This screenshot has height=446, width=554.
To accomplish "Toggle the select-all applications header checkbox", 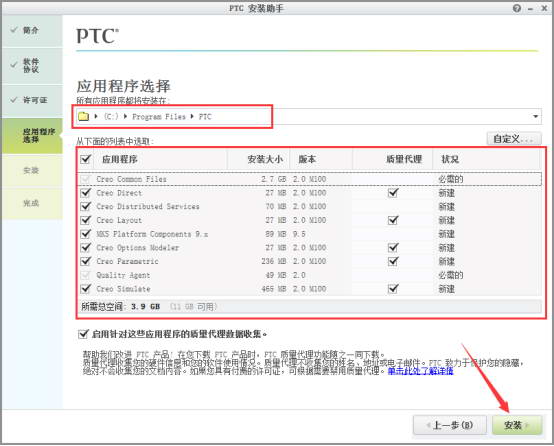I will tap(86, 159).
